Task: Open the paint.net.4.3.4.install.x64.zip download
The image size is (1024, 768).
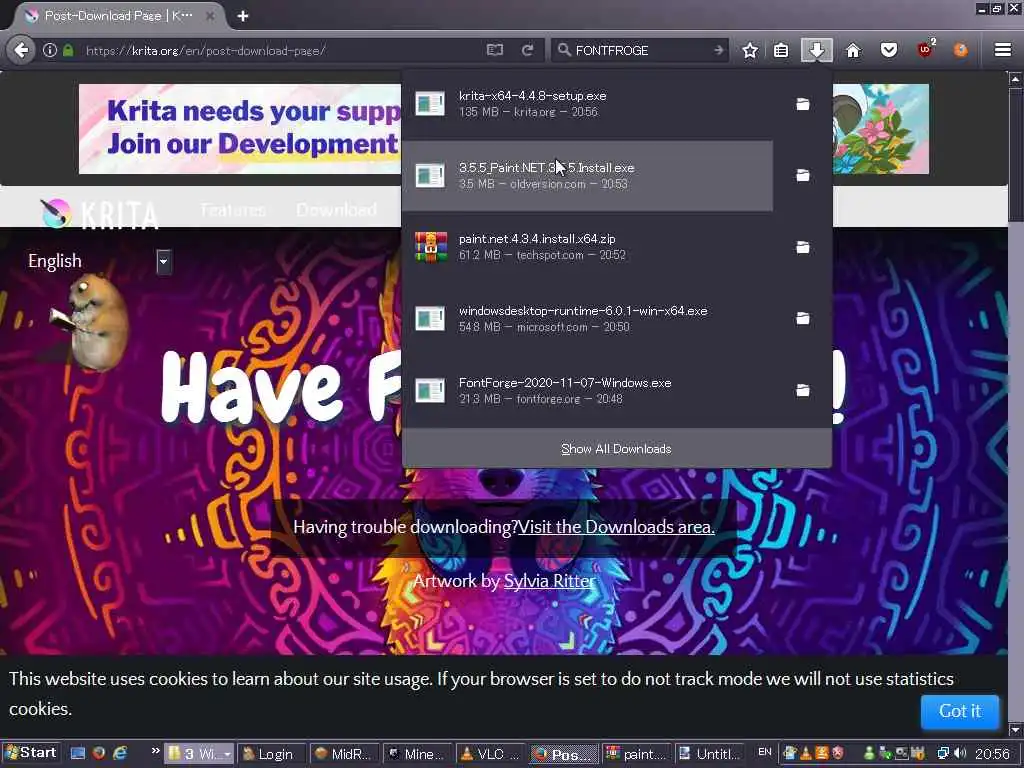Action: (x=588, y=247)
